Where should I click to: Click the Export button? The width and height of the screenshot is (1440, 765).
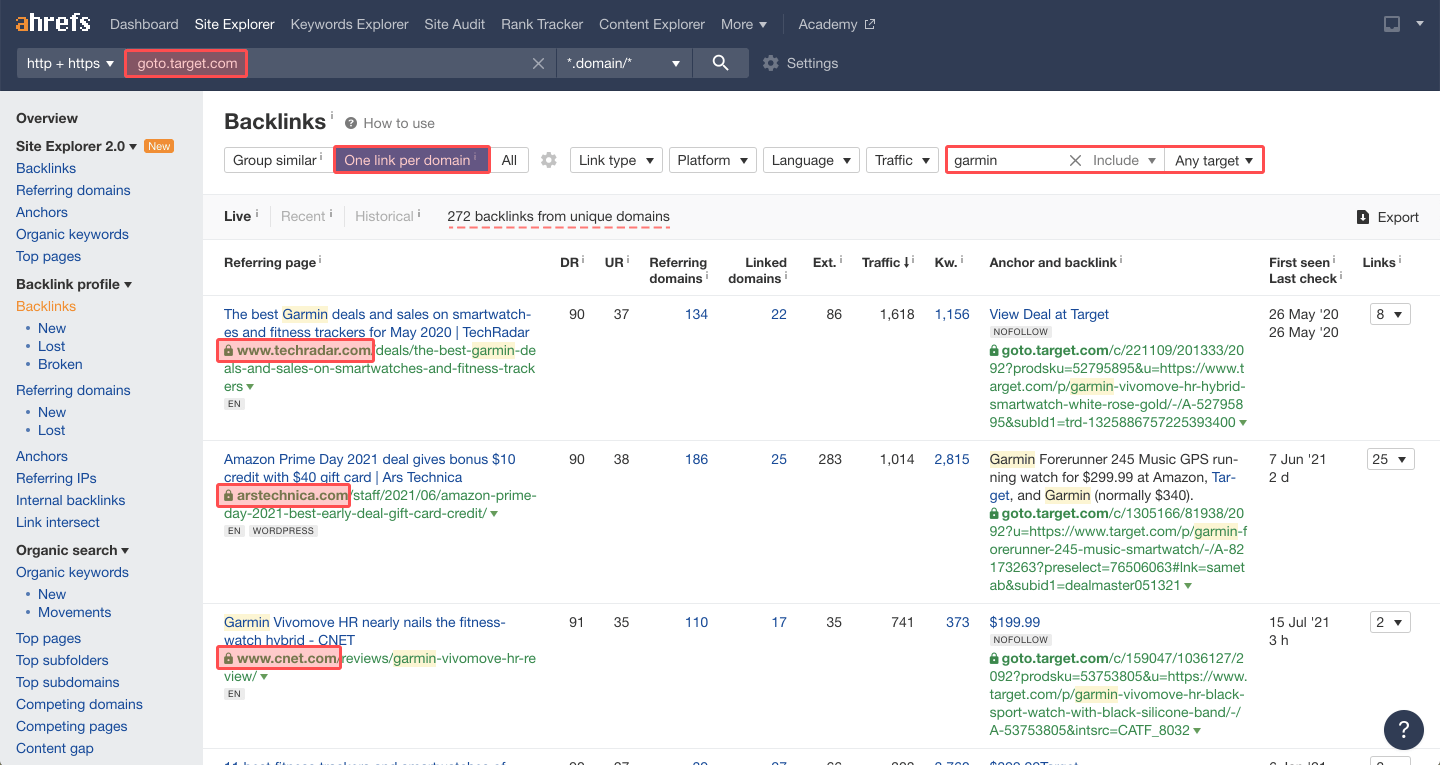coord(1388,217)
